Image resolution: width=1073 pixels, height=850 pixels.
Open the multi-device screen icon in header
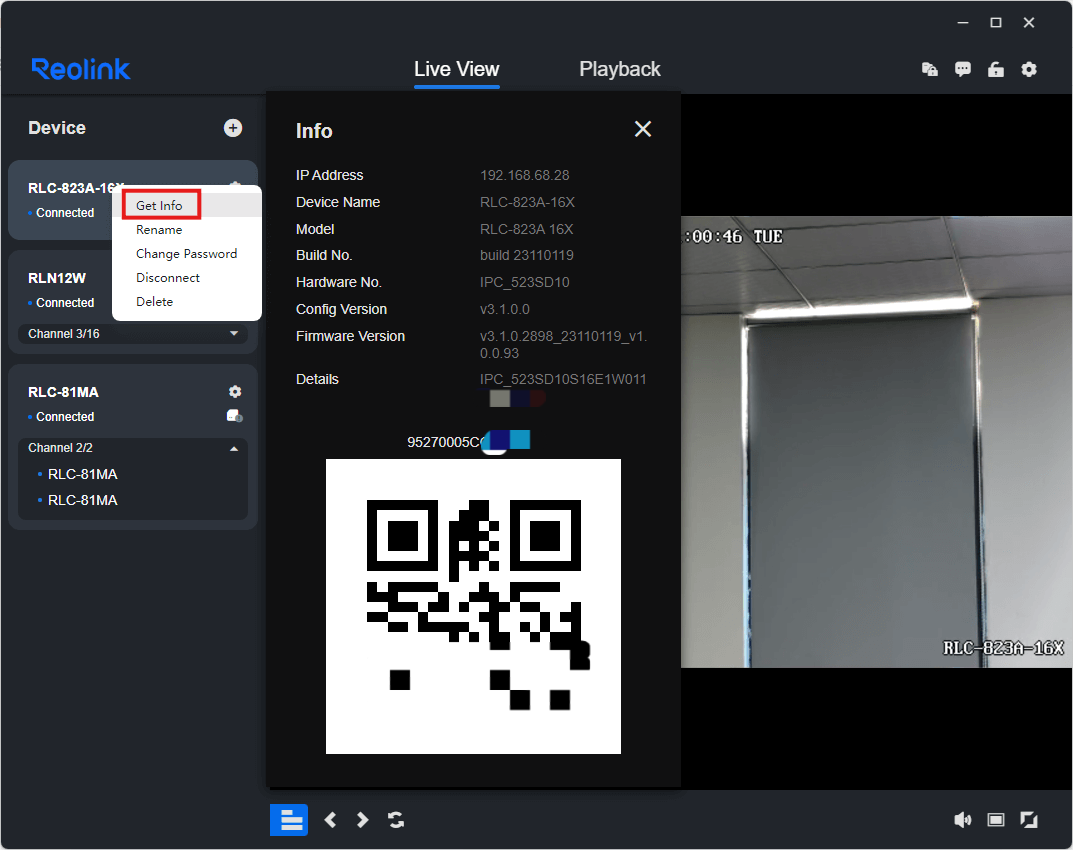coord(929,69)
